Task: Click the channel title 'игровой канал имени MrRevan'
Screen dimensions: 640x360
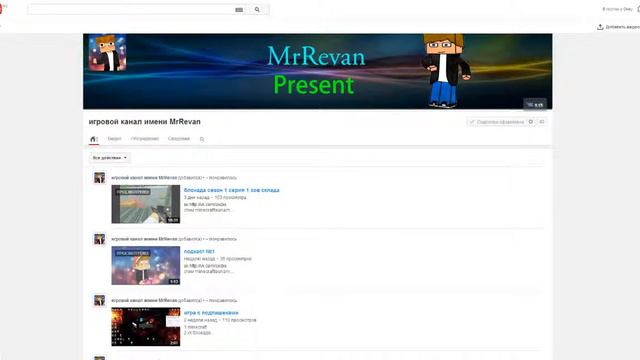Action: (x=144, y=122)
